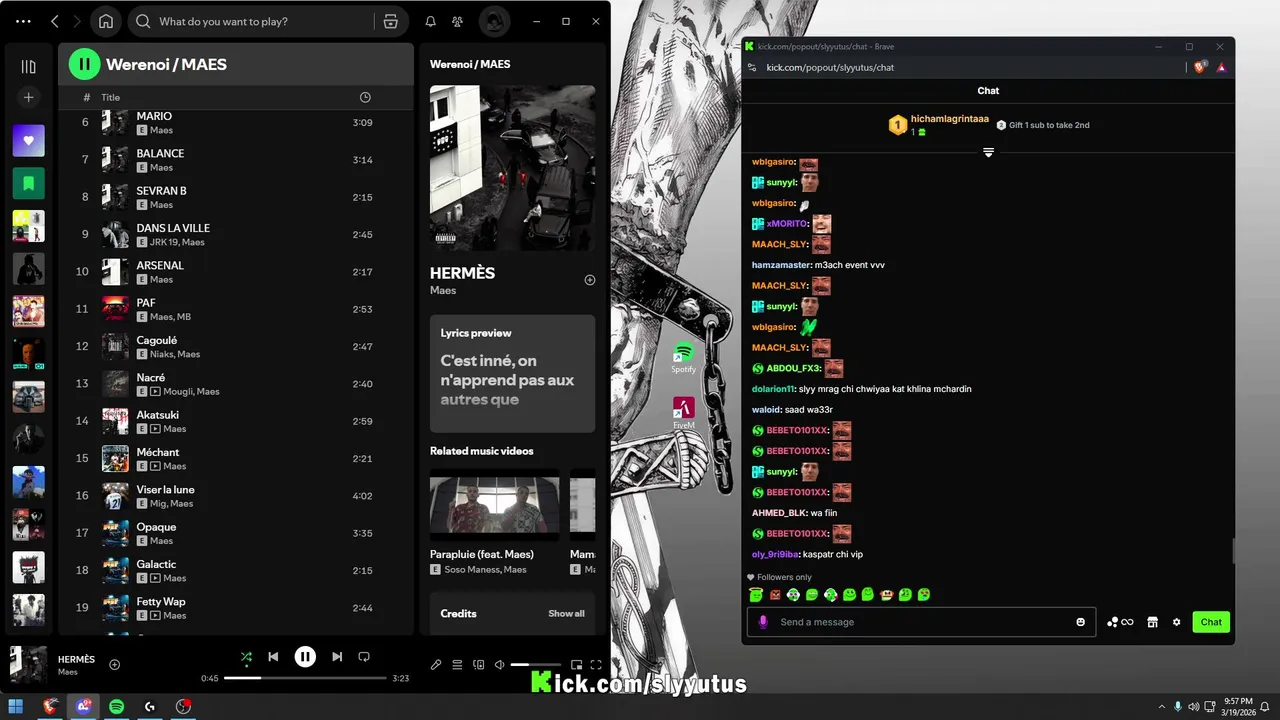Toggle the queue view icon

(457, 664)
